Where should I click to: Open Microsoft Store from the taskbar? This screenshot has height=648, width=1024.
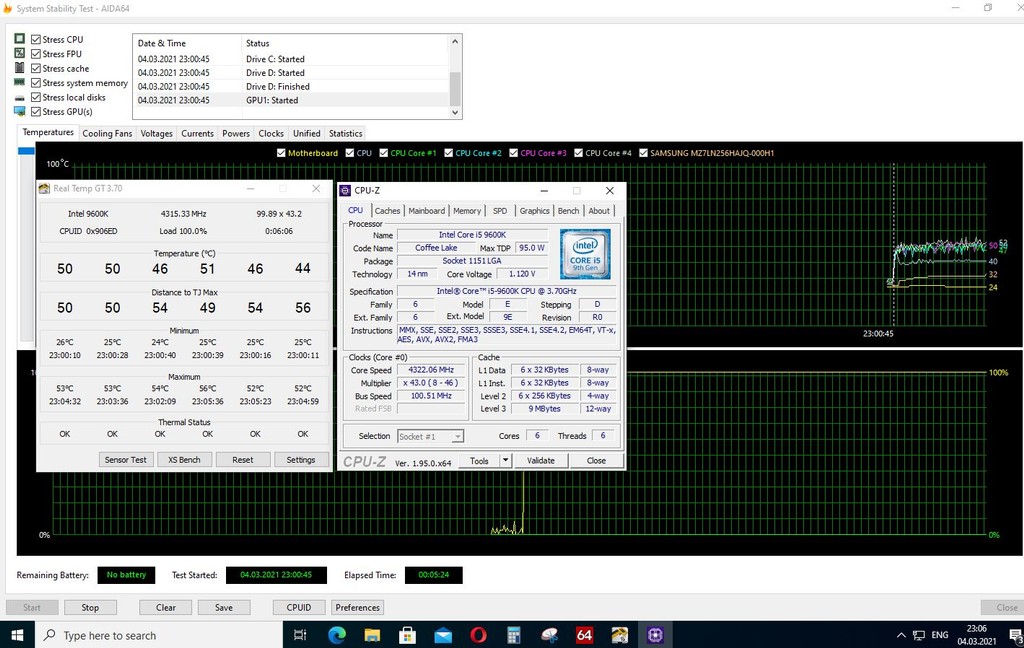point(407,635)
